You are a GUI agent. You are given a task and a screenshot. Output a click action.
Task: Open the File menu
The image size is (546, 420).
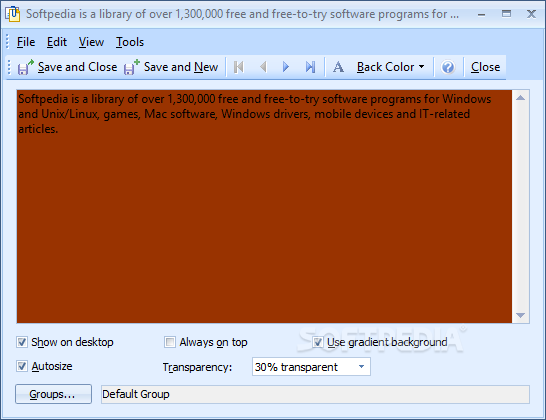tap(26, 42)
